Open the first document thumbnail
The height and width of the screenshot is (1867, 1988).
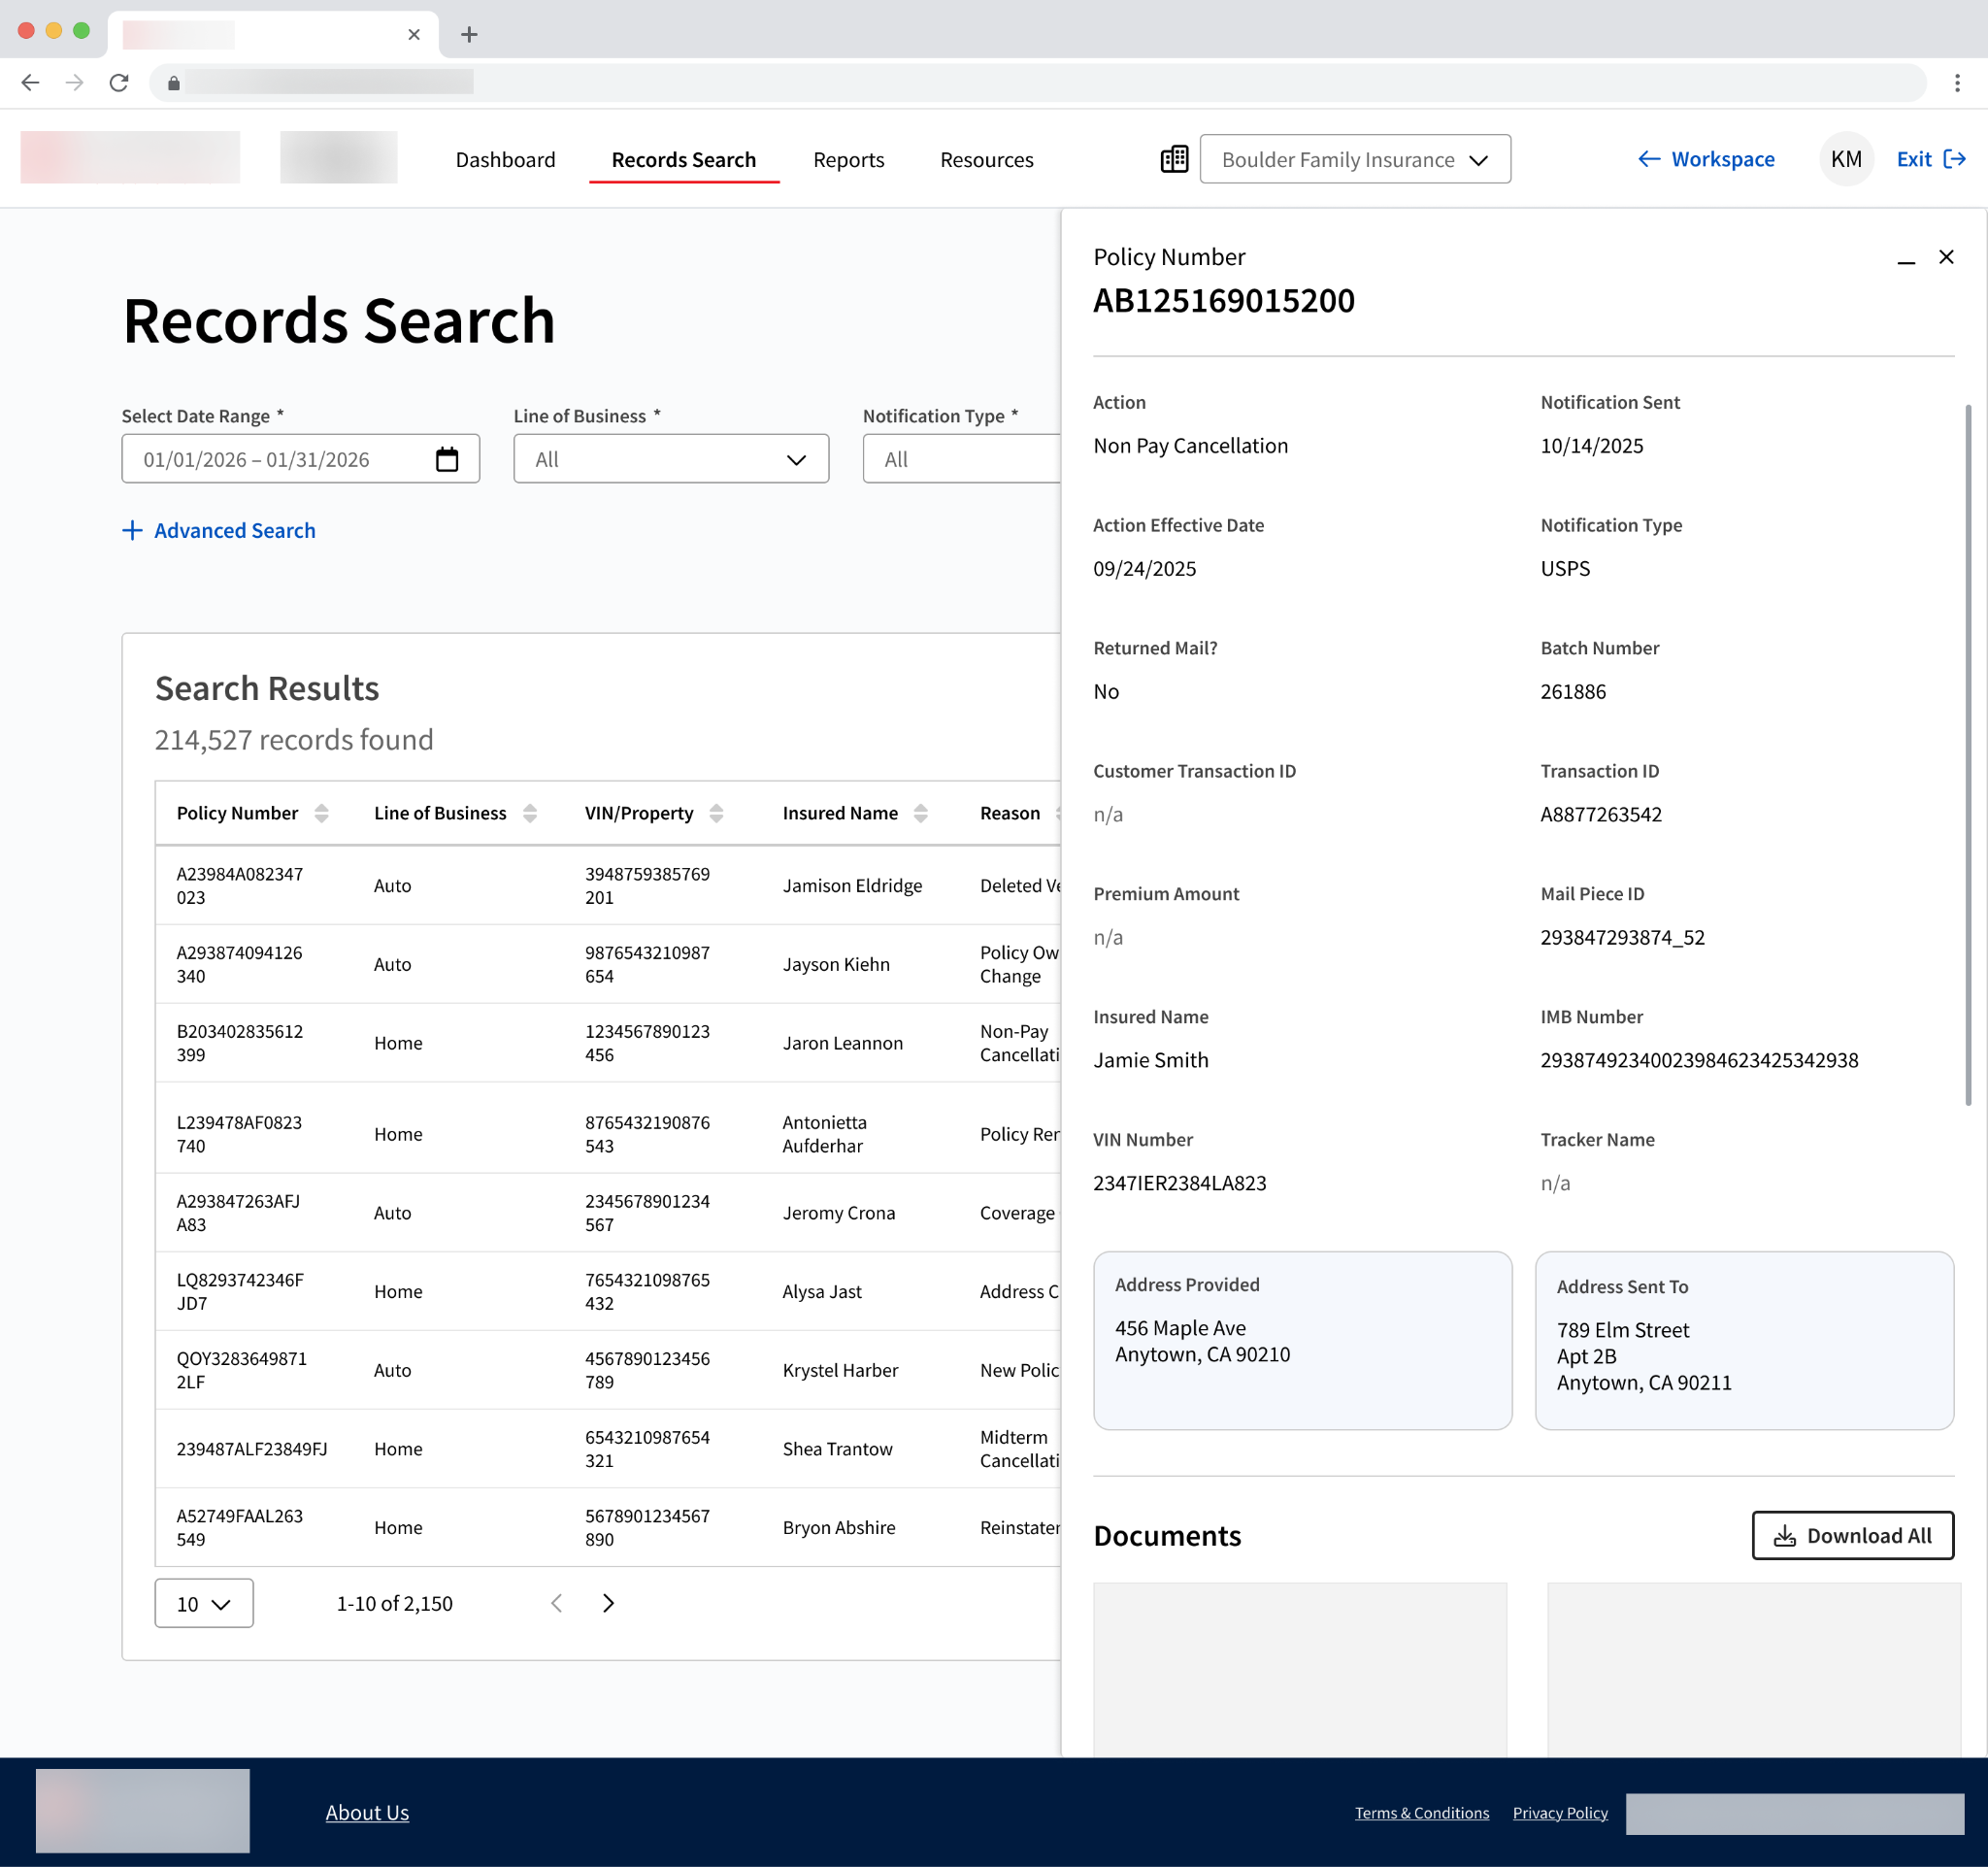(1300, 1668)
